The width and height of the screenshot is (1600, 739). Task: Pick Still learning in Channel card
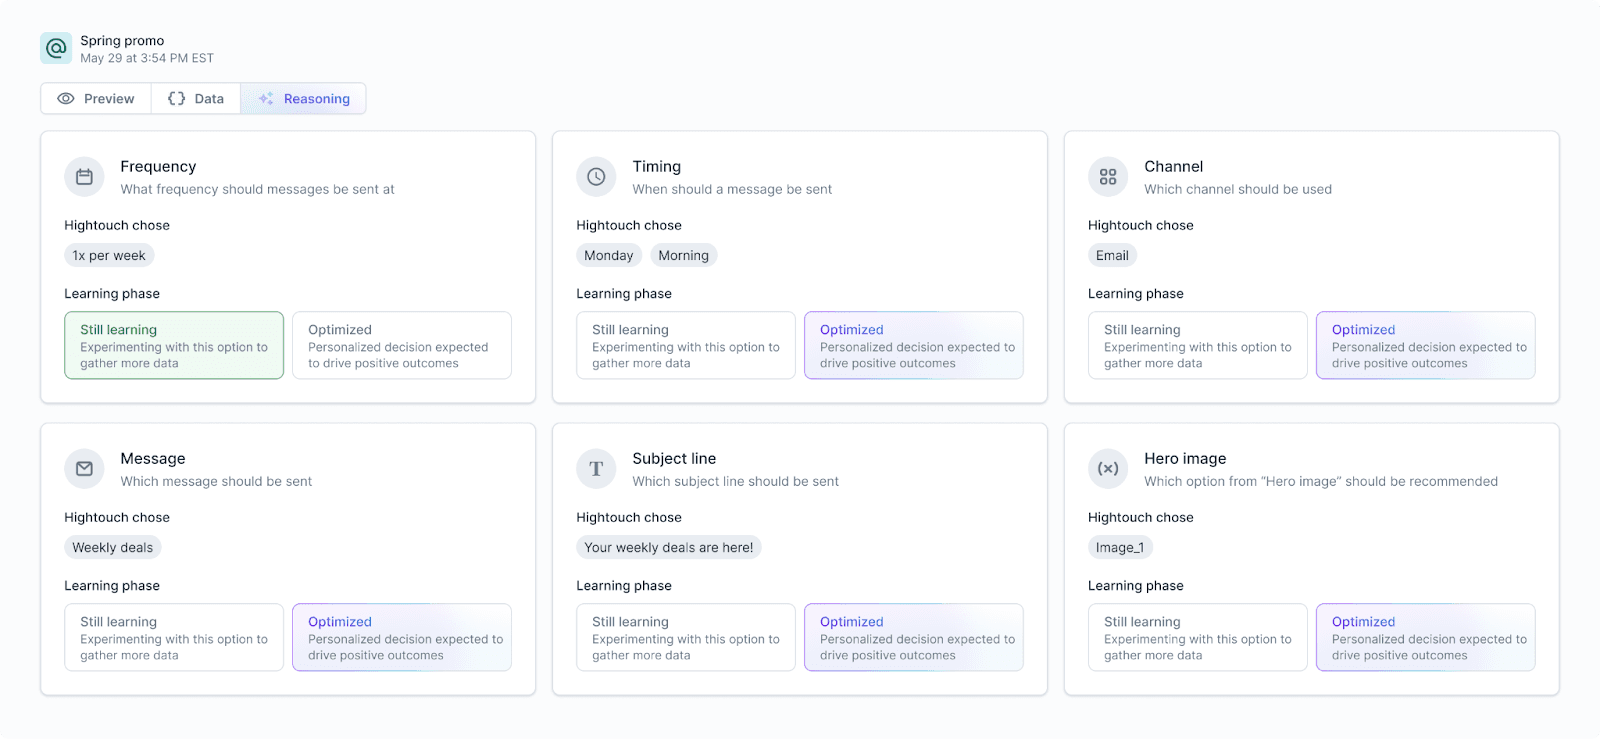[x=1198, y=346]
